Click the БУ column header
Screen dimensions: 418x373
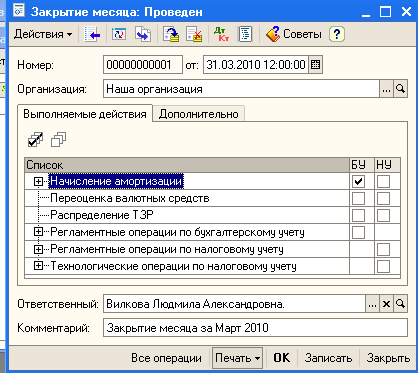362,165
